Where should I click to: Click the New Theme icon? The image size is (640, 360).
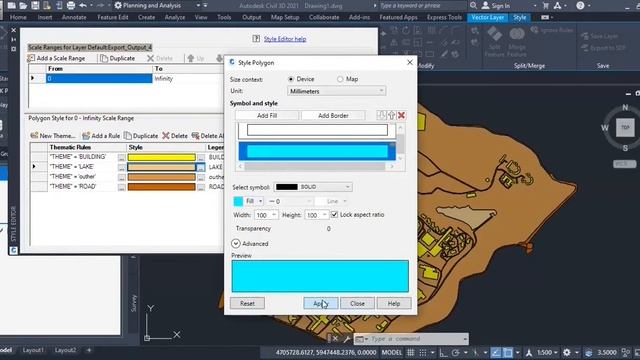click(x=34, y=136)
